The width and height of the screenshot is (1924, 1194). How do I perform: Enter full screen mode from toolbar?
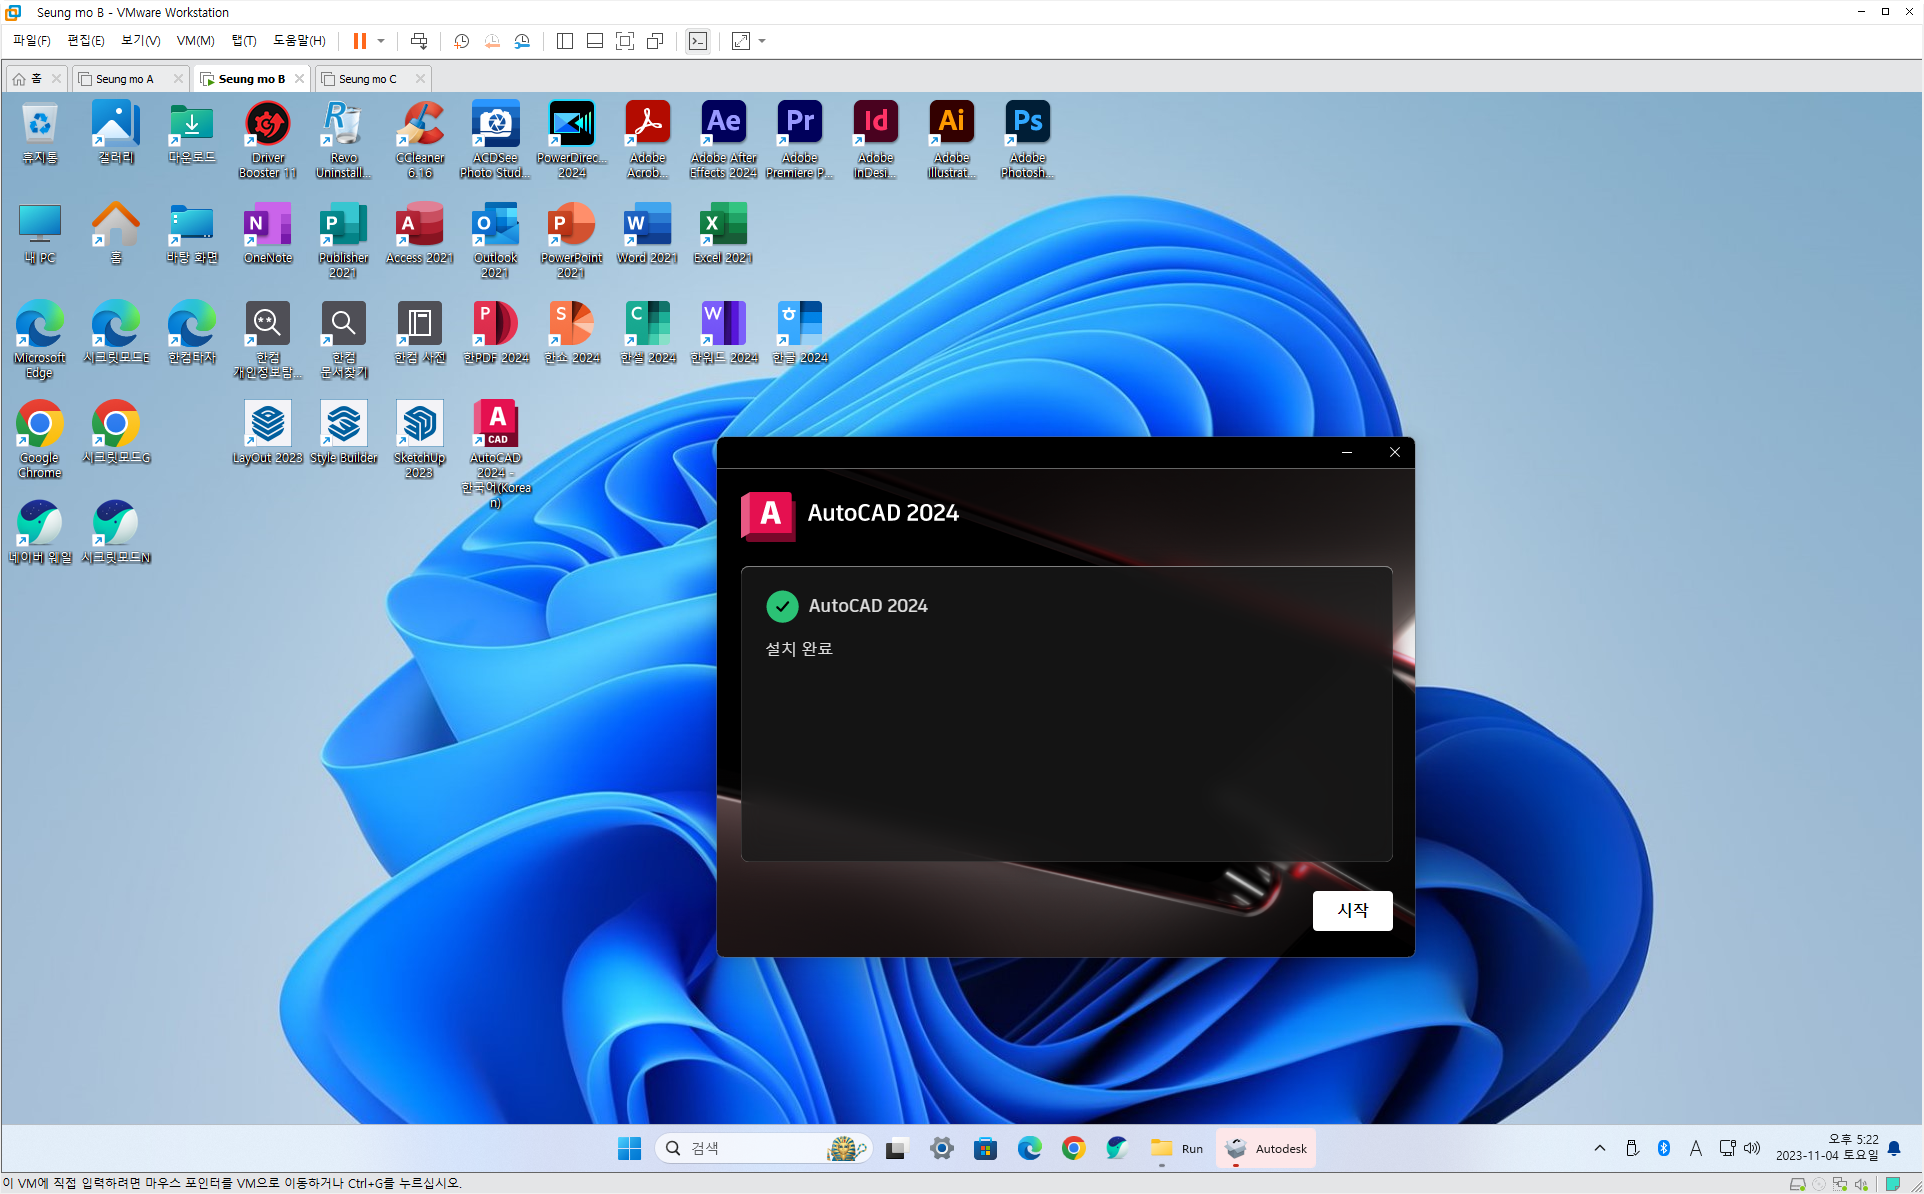coord(625,41)
